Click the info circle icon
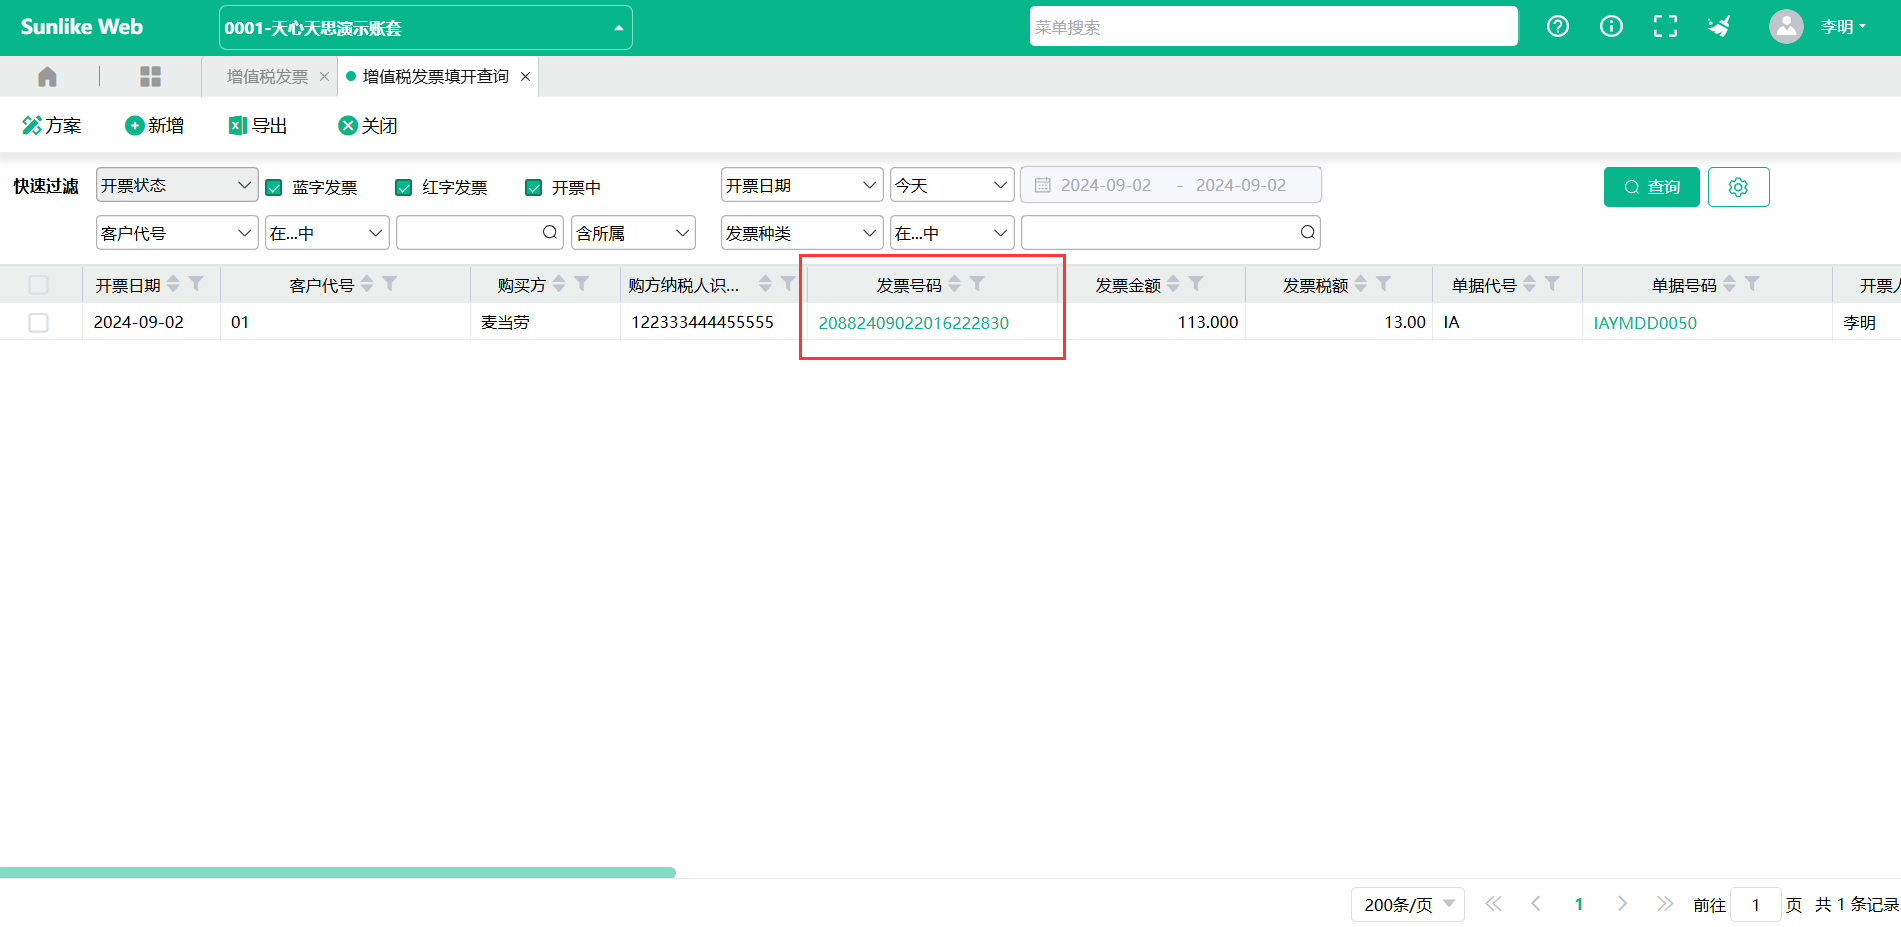Image resolution: width=1901 pixels, height=927 pixels. 1611,27
